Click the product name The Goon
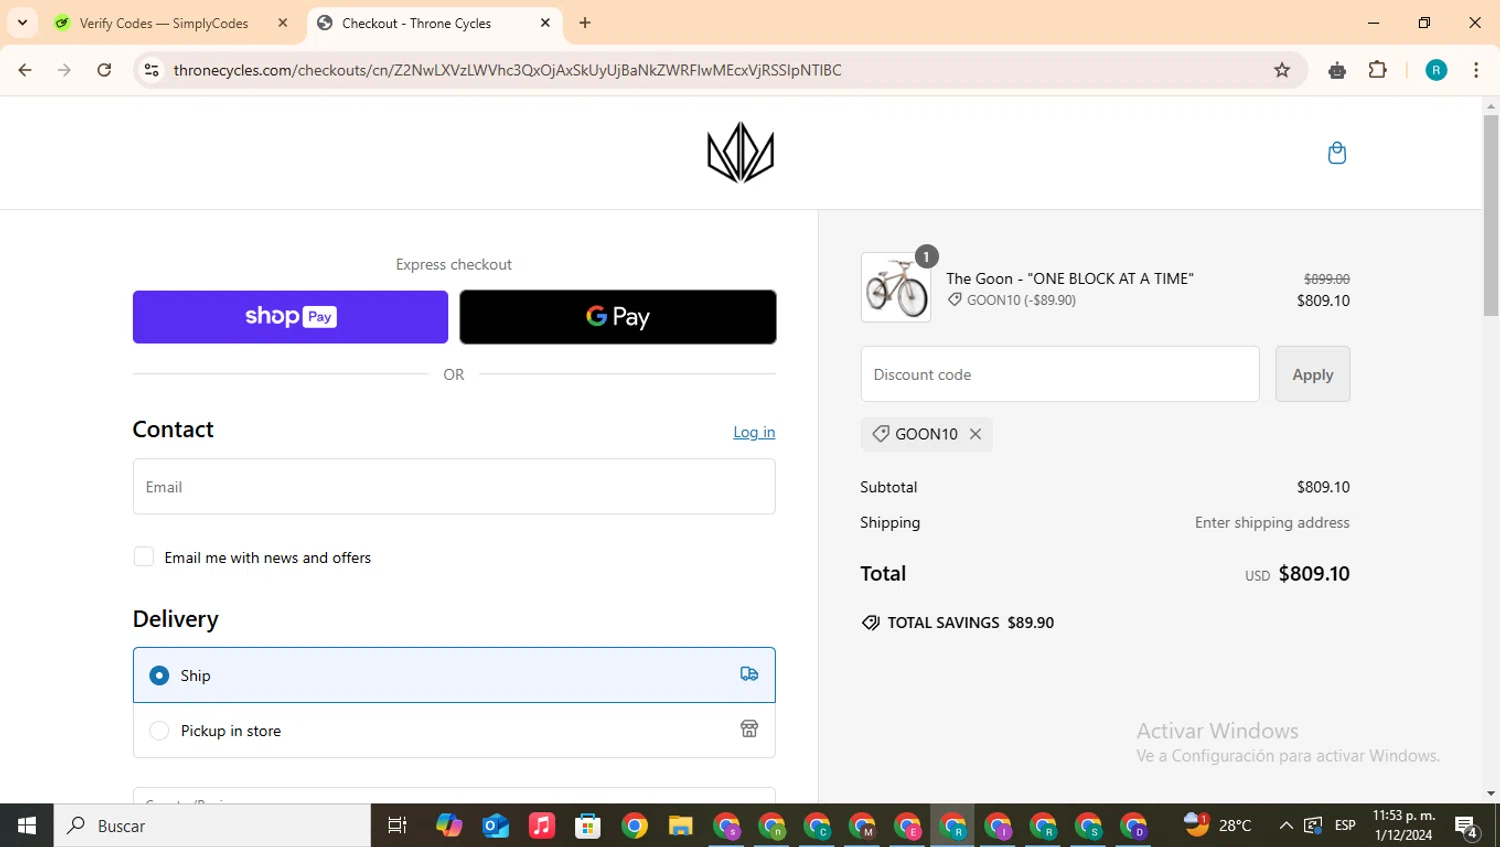This screenshot has width=1500, height=847. click(x=1070, y=278)
